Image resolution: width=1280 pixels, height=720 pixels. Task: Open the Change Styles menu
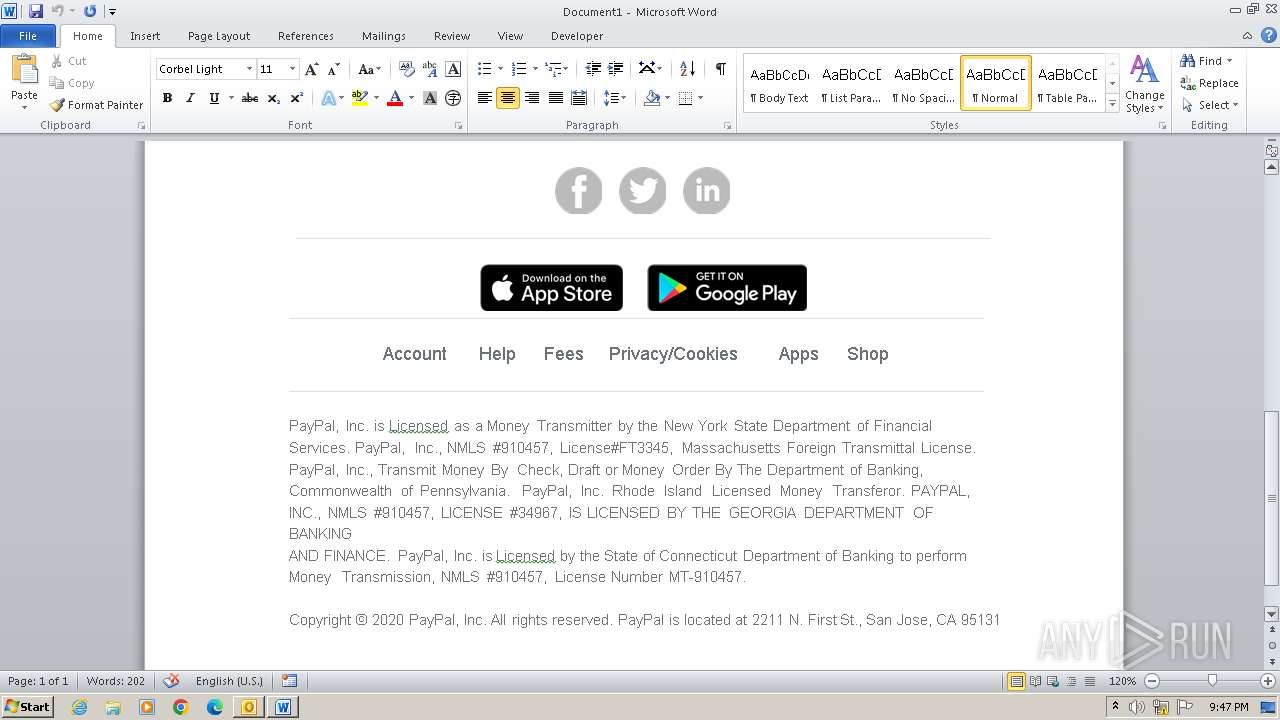pyautogui.click(x=1145, y=84)
